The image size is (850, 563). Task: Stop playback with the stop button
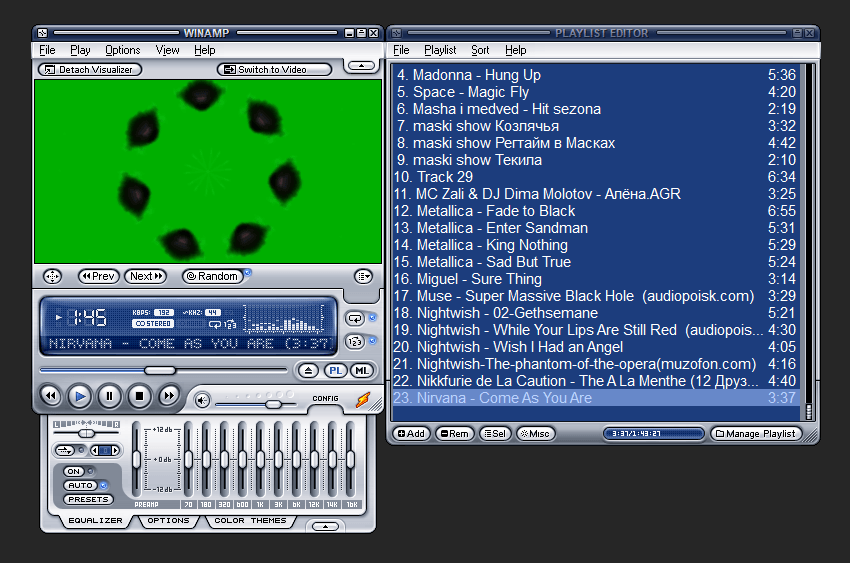(139, 397)
